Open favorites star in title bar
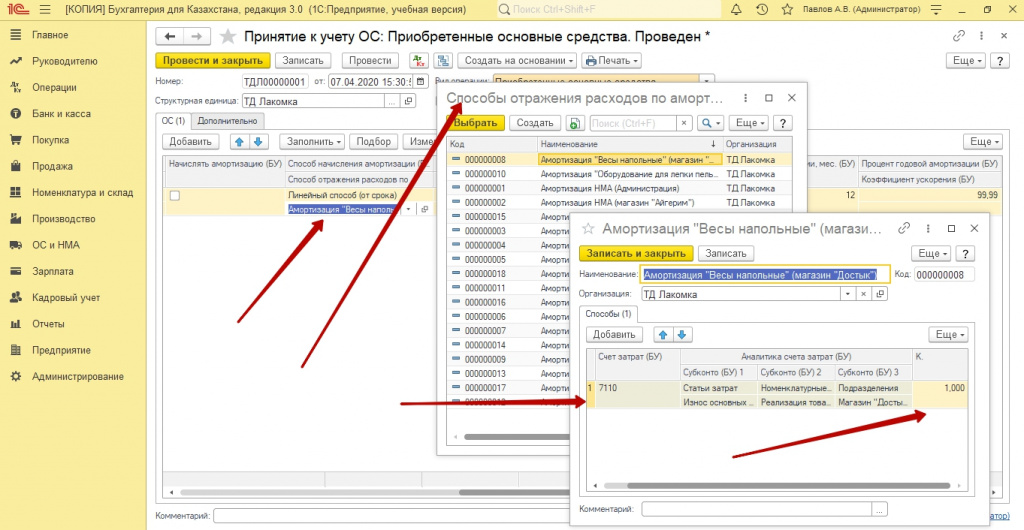1024x530 pixels. click(x=787, y=10)
